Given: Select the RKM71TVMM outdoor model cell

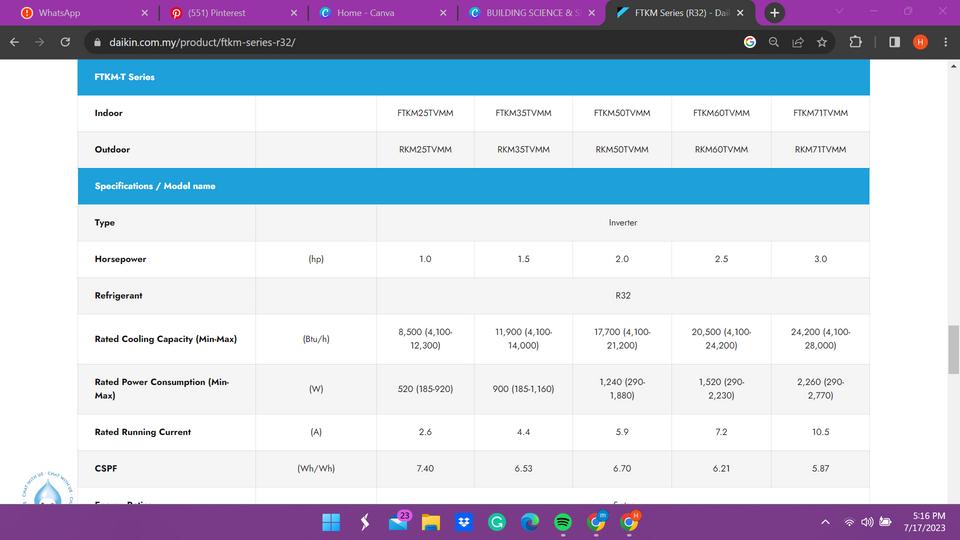Looking at the screenshot, I should click(820, 149).
